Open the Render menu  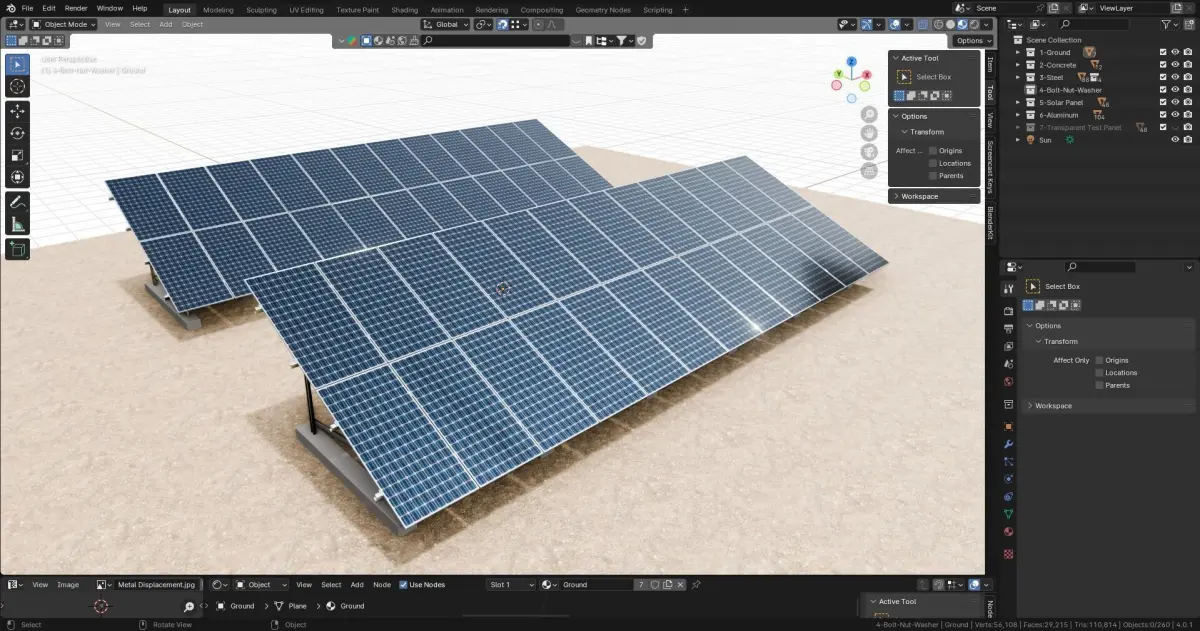tap(76, 8)
